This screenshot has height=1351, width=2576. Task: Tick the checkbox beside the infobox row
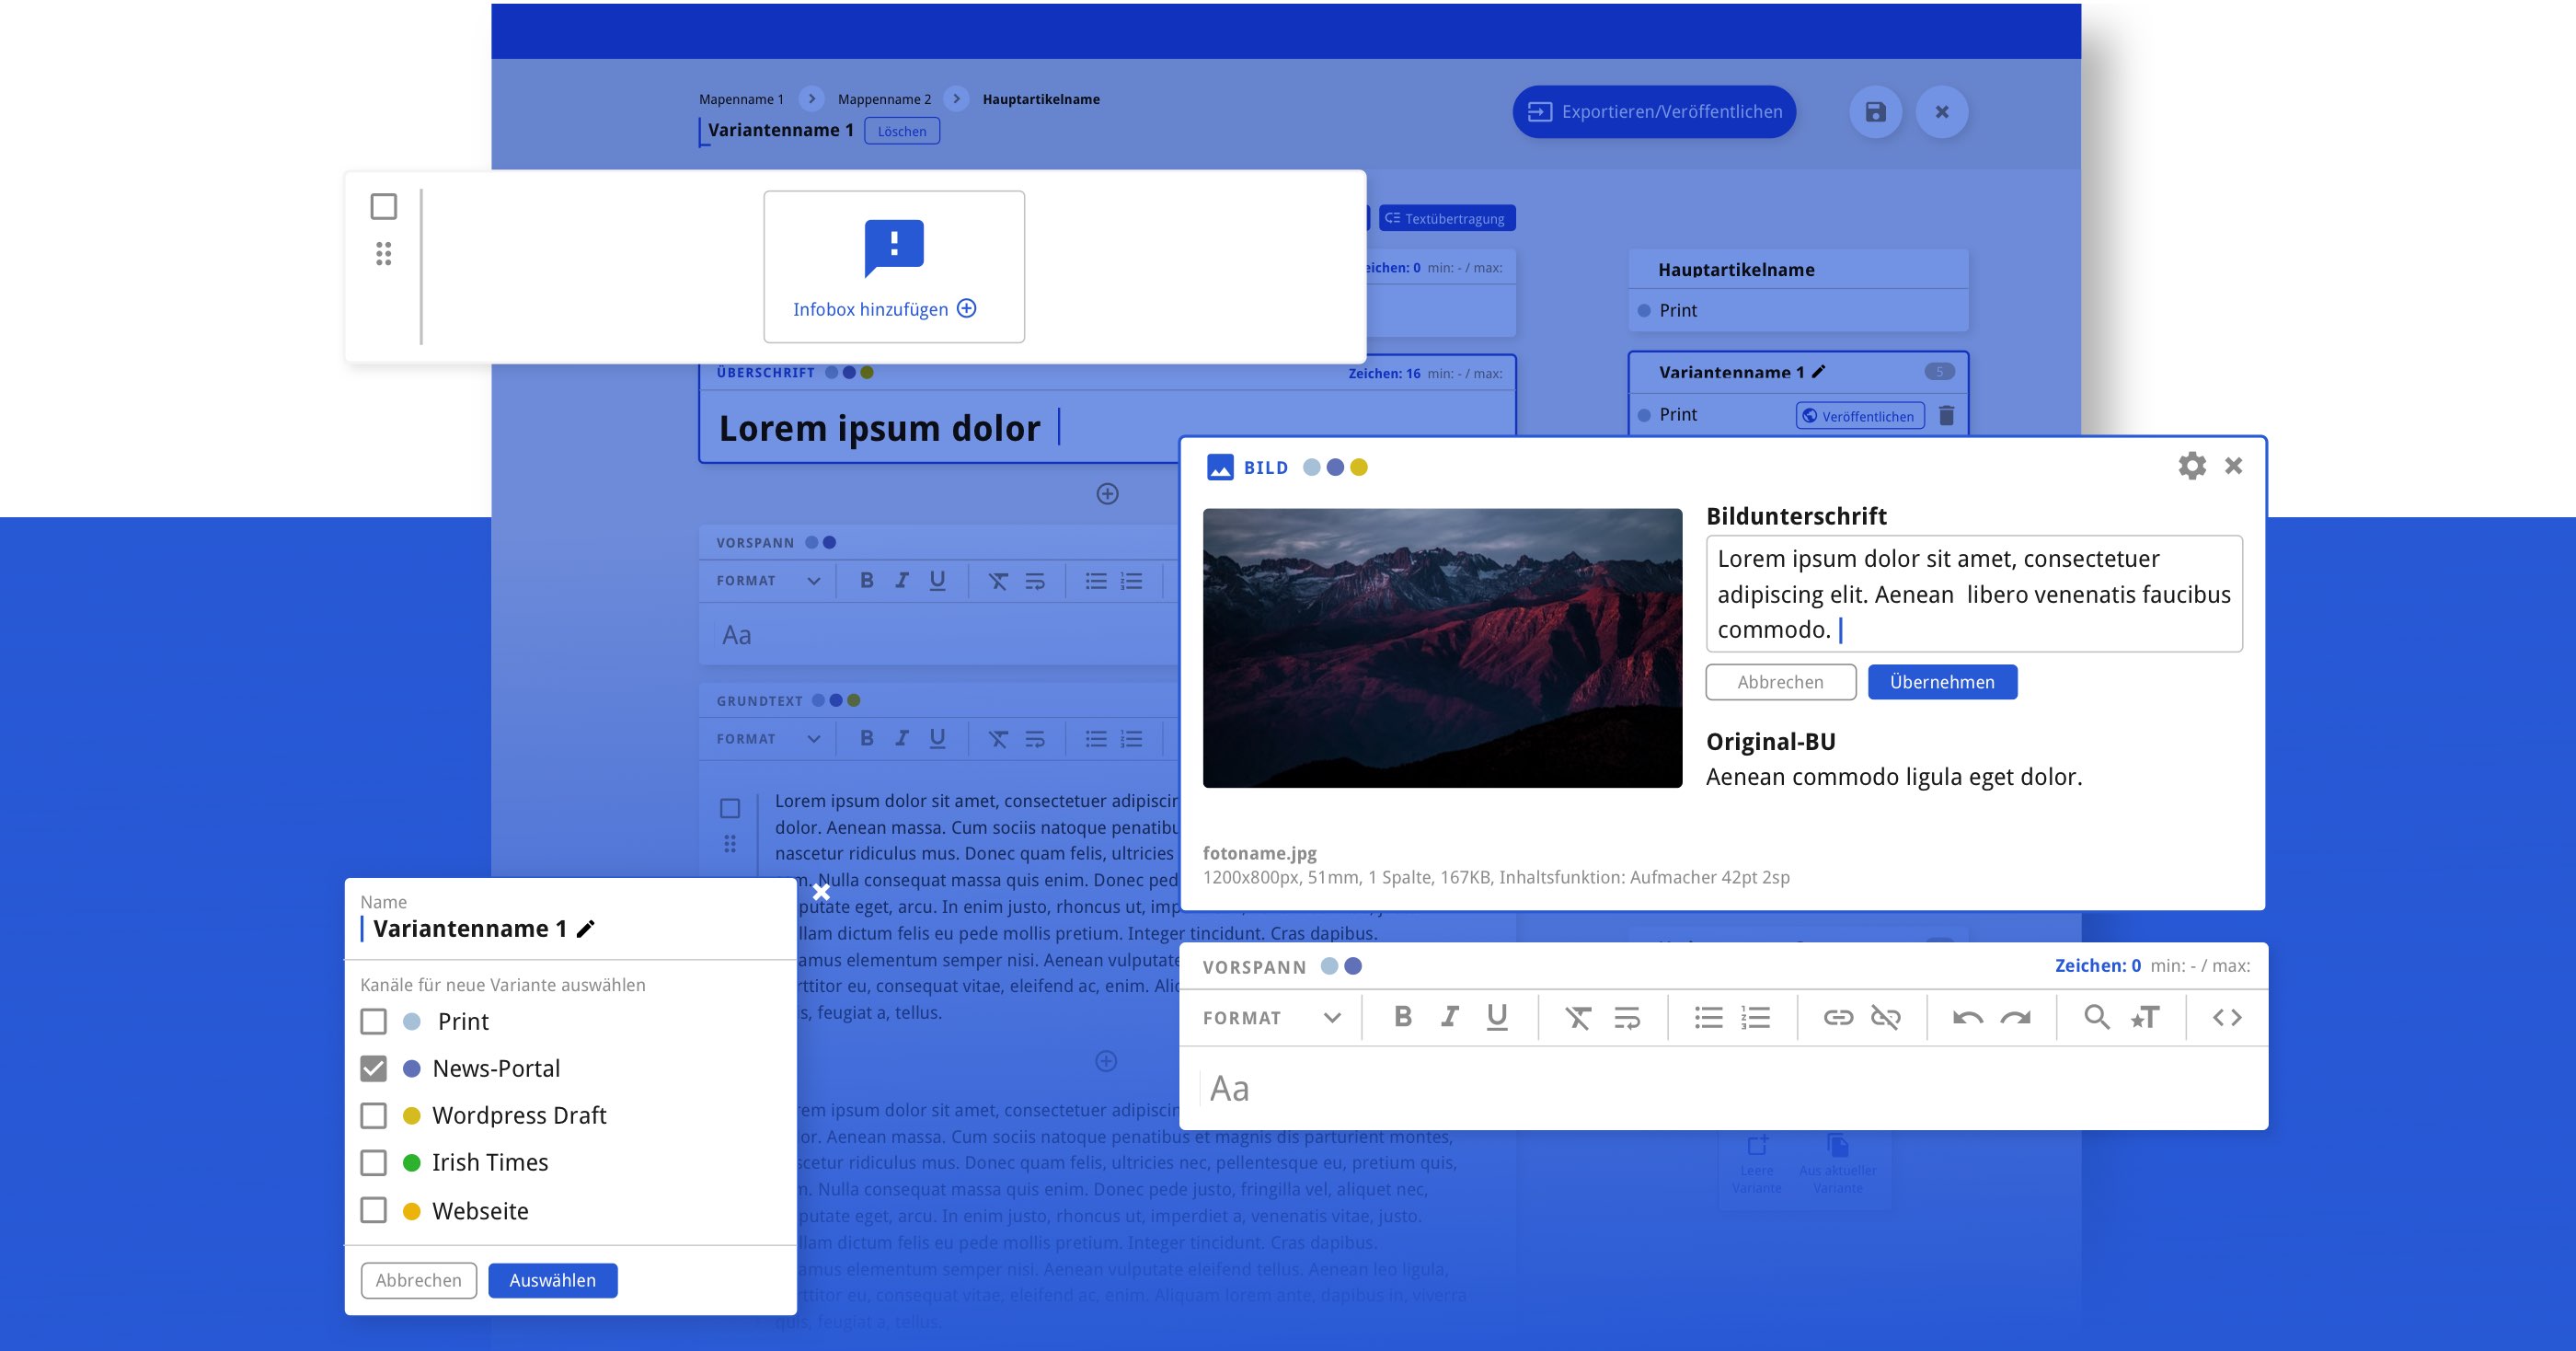384,206
